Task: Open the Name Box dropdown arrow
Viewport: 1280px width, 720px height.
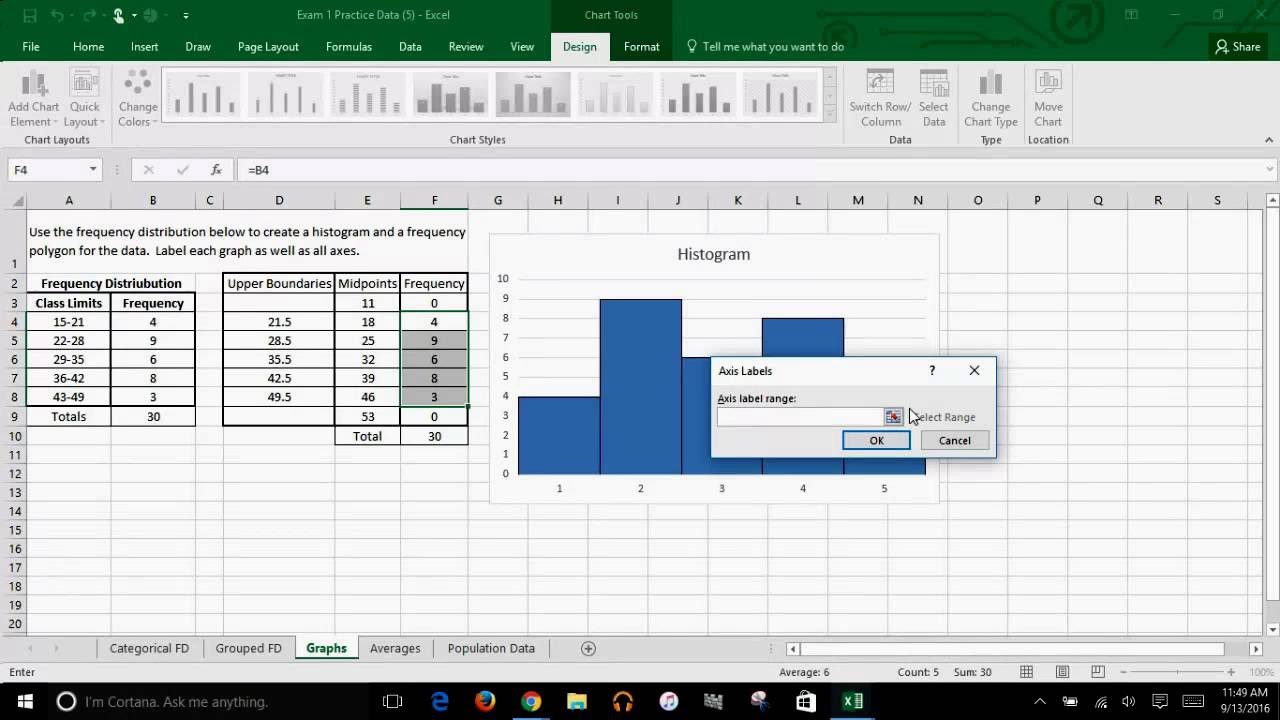Action: (93, 170)
